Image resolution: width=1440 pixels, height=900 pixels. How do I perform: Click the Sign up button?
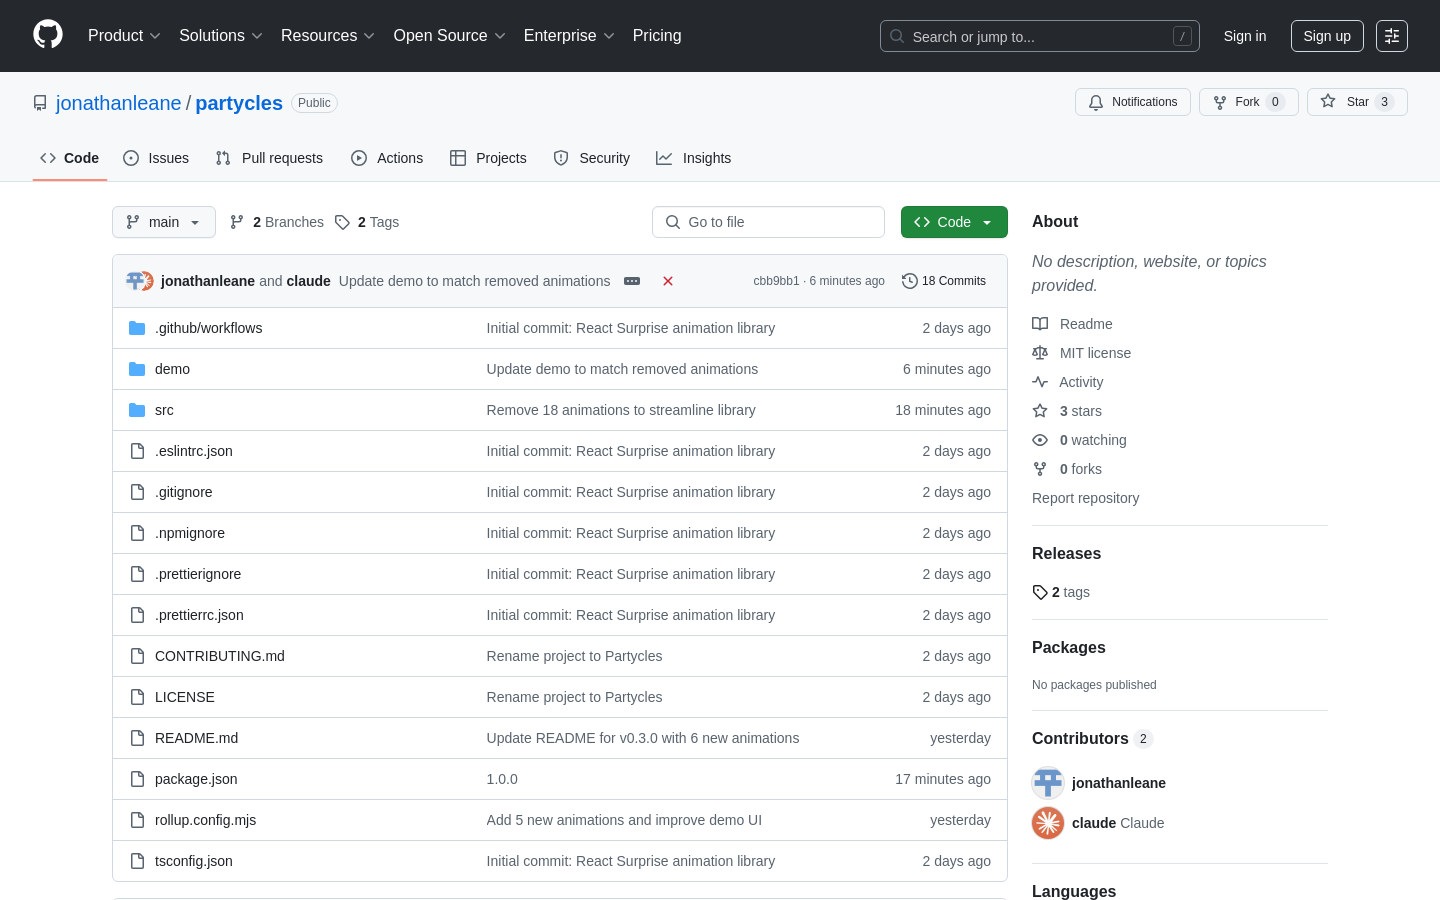pos(1327,36)
